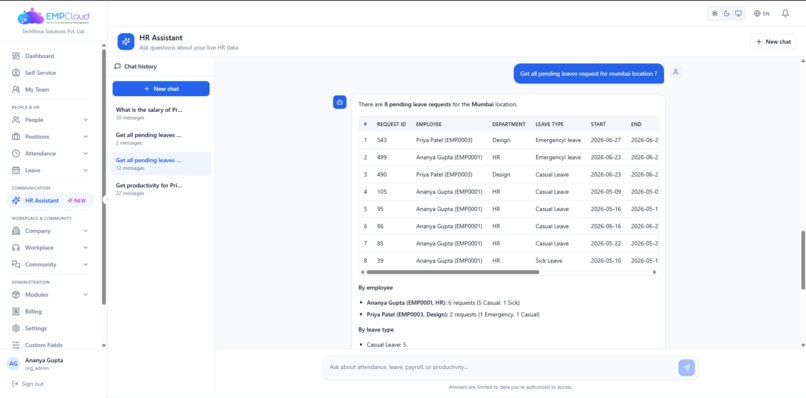Expand the Workplace menu chevron
Screen dimensions: 806x398
(85, 248)
